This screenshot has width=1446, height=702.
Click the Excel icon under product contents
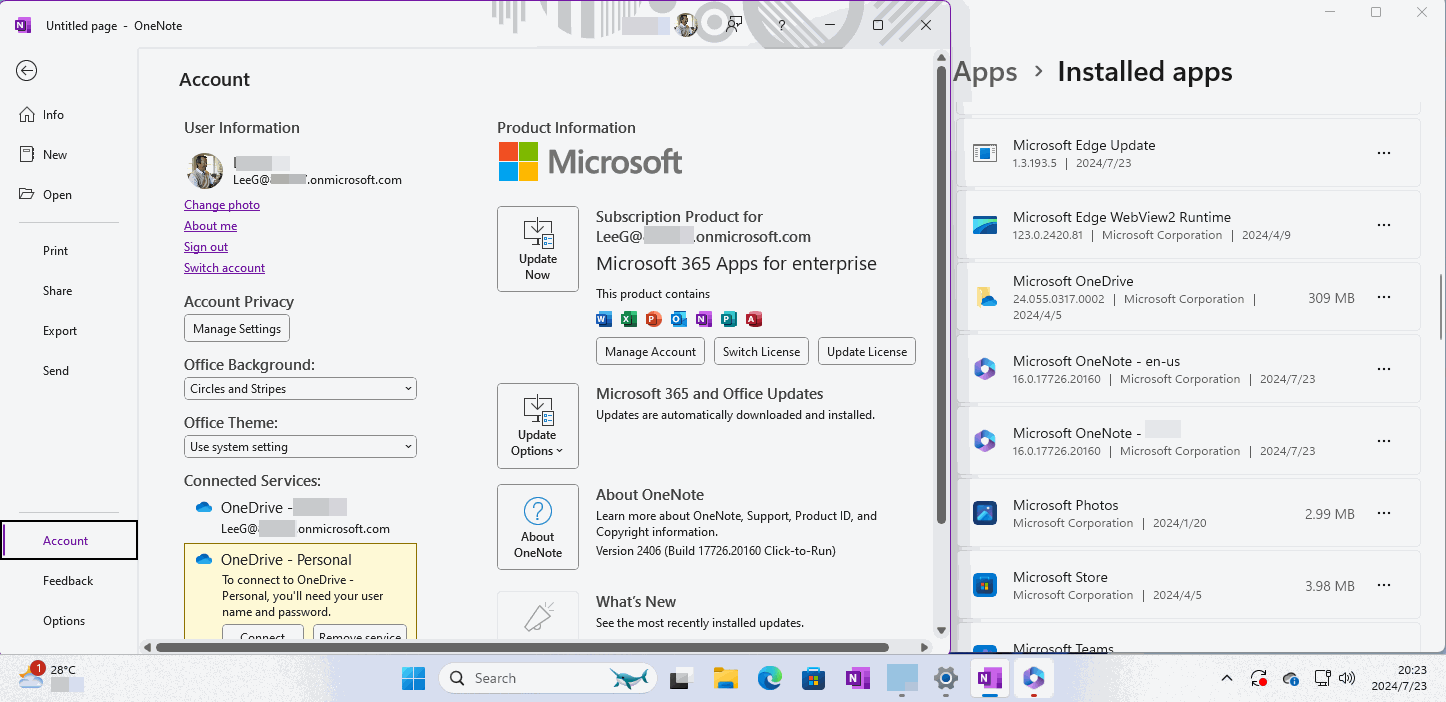629,319
